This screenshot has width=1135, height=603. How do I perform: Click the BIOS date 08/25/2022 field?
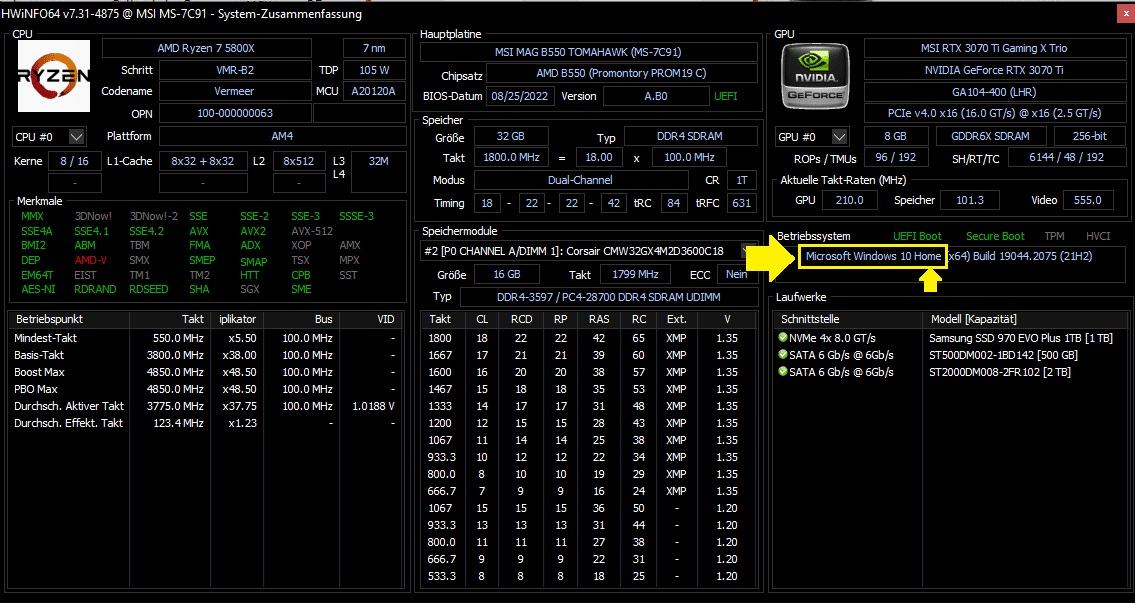pos(520,96)
